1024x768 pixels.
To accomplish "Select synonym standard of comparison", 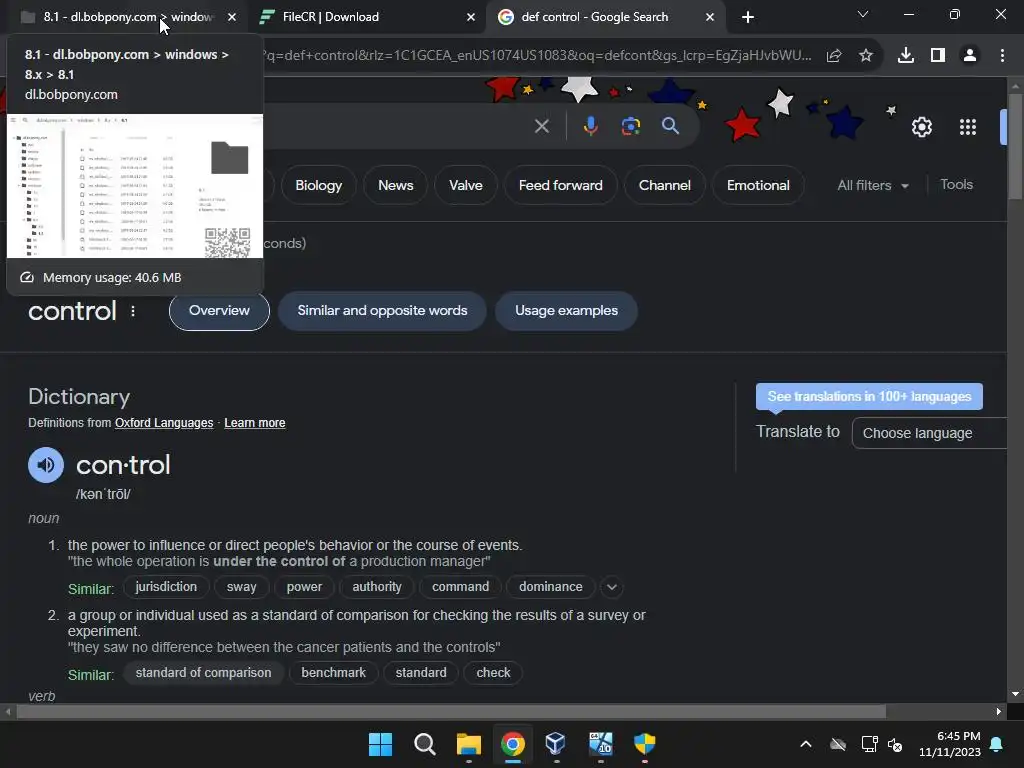I will tap(203, 673).
